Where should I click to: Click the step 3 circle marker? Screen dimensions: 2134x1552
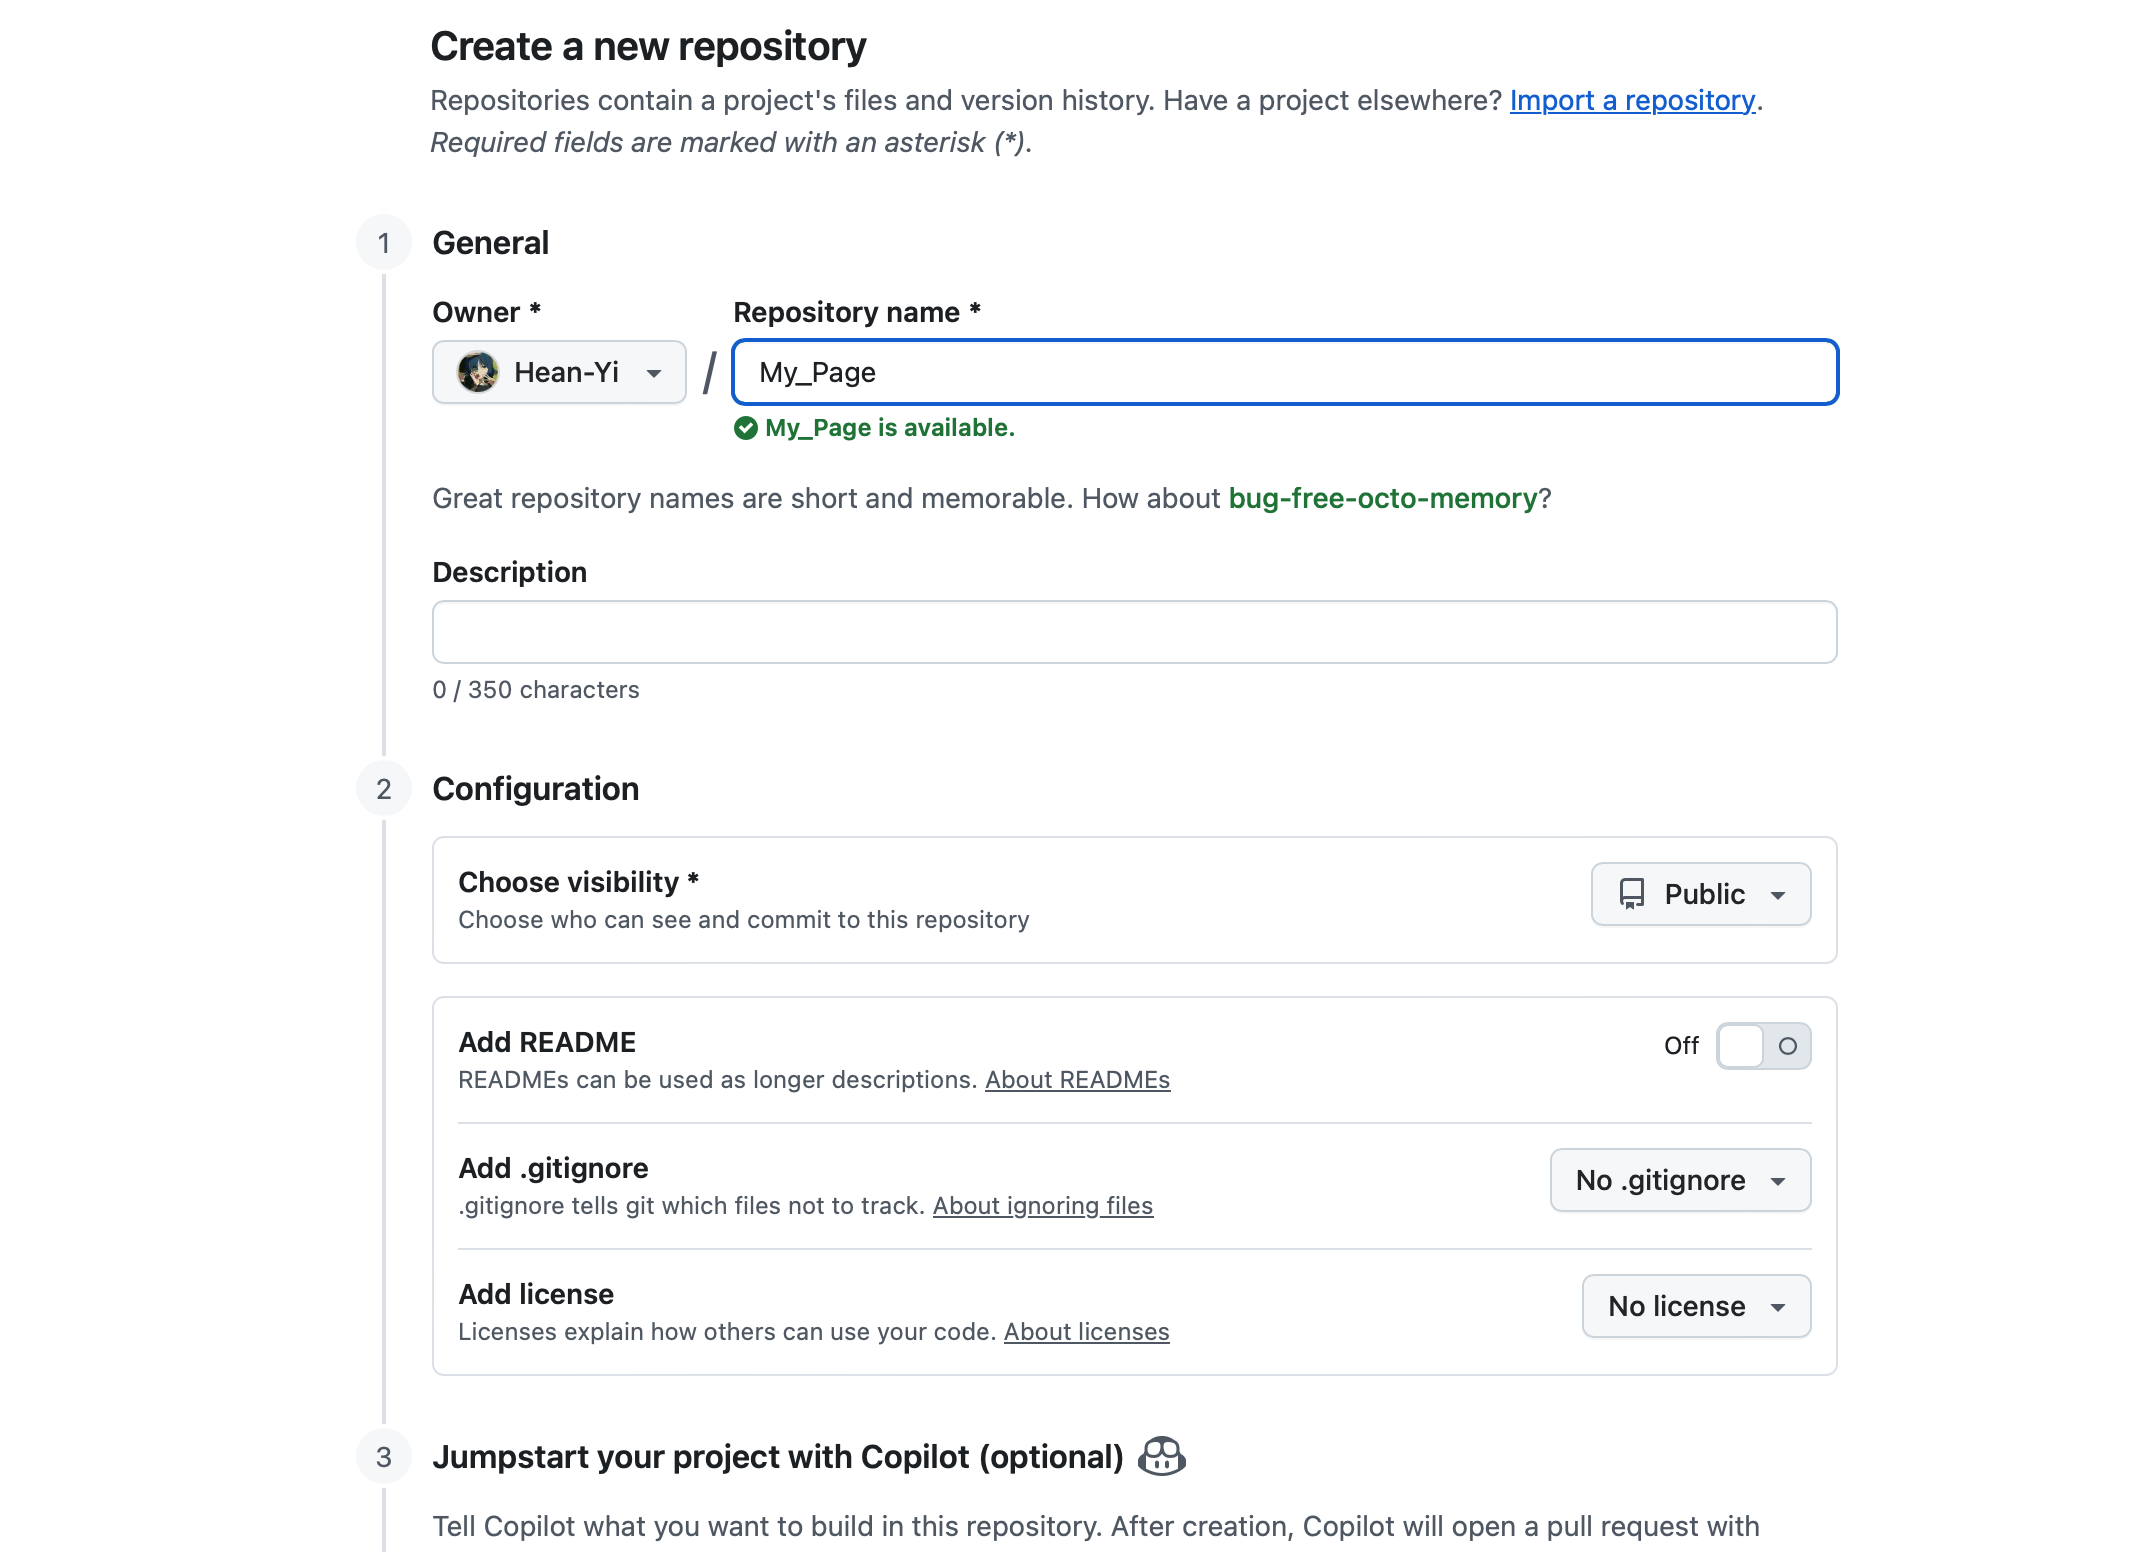point(384,1457)
